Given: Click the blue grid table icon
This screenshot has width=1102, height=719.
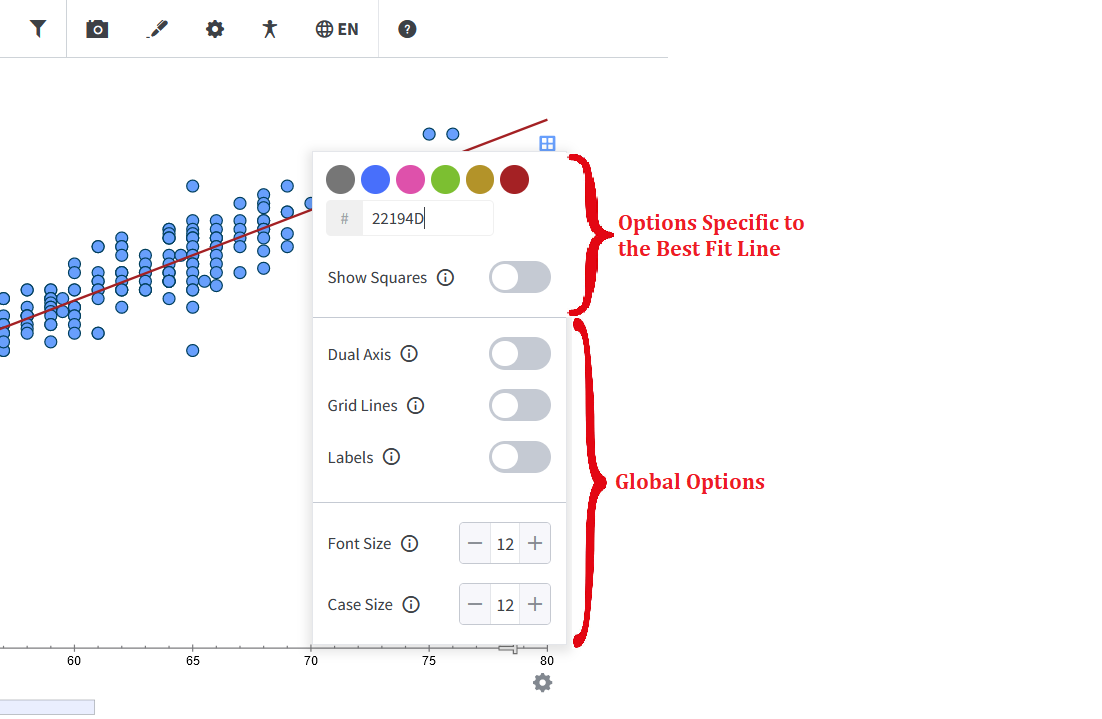Looking at the screenshot, I should pos(547,143).
